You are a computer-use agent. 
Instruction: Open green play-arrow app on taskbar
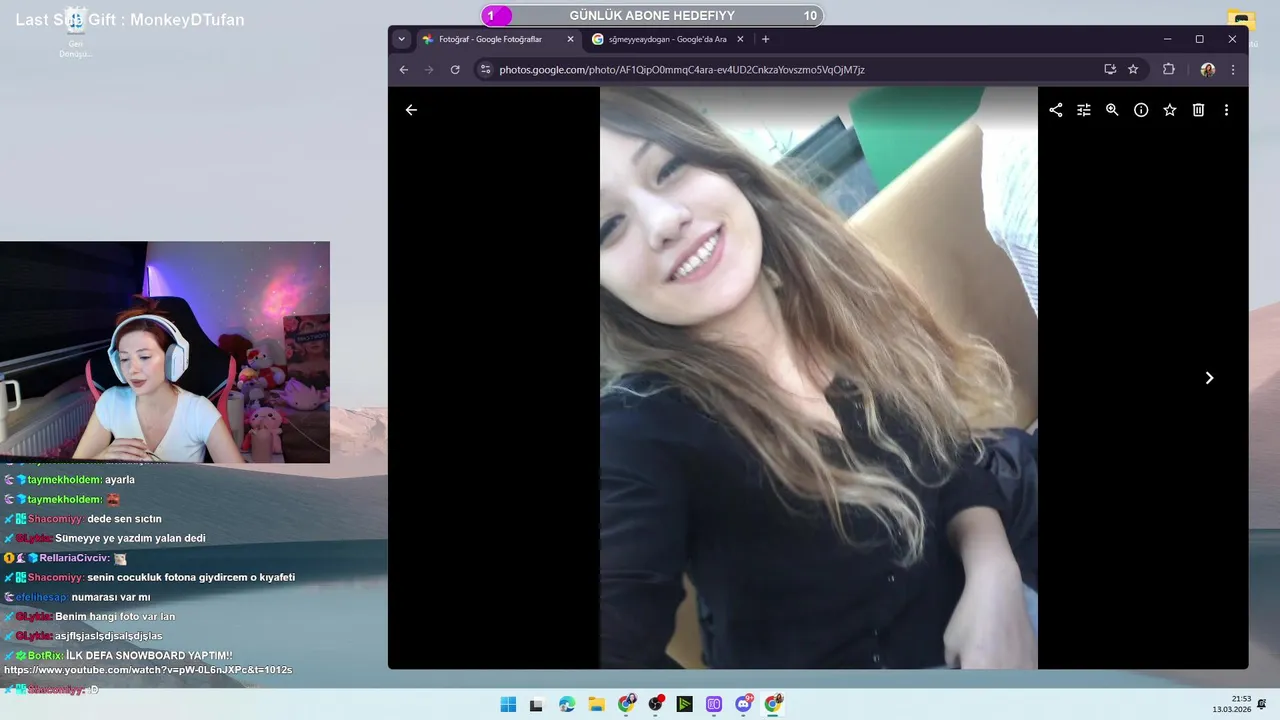685,704
